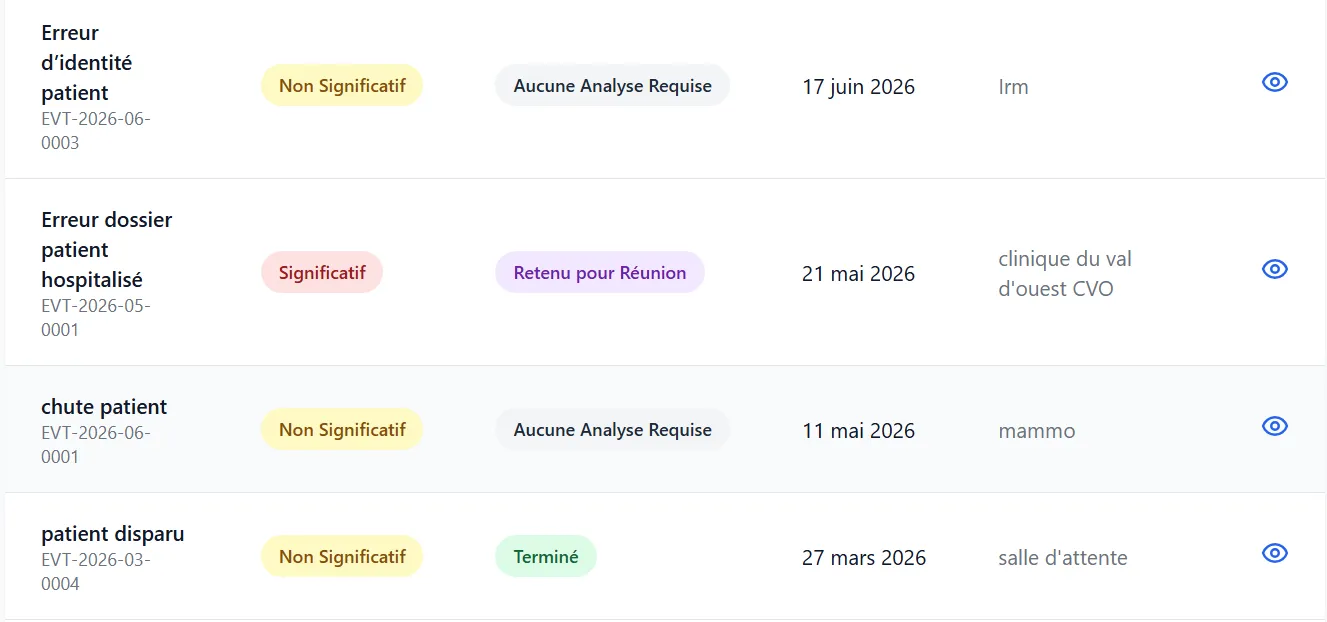
Task: Click event reference EVT-2026-03-0004
Action: 96,571
